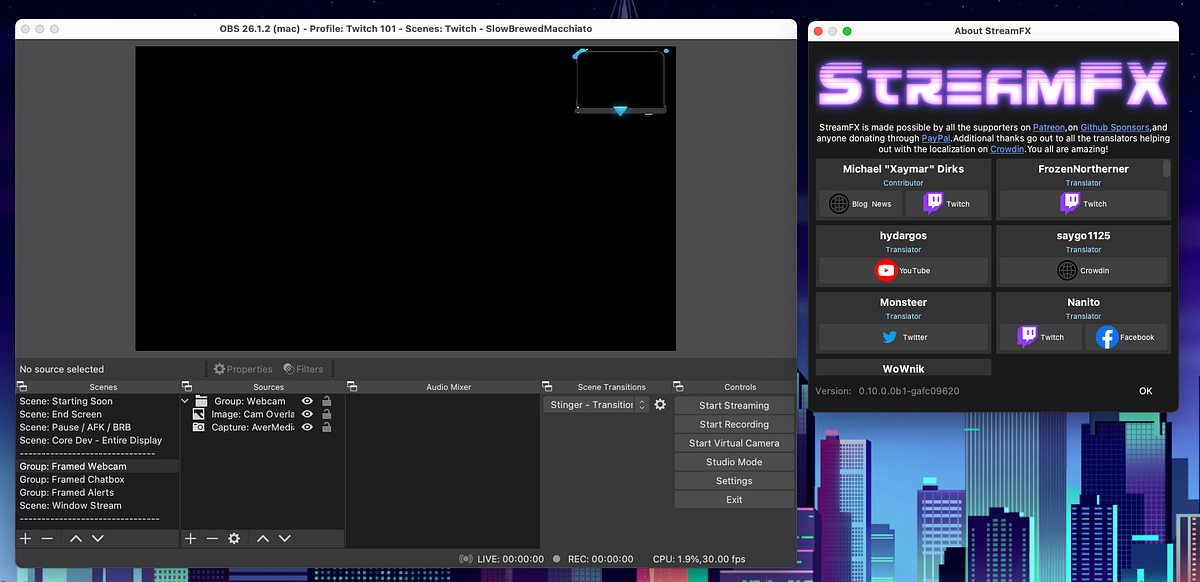Move source down using the down arrow icon
This screenshot has width=1200, height=582.
tap(285, 538)
